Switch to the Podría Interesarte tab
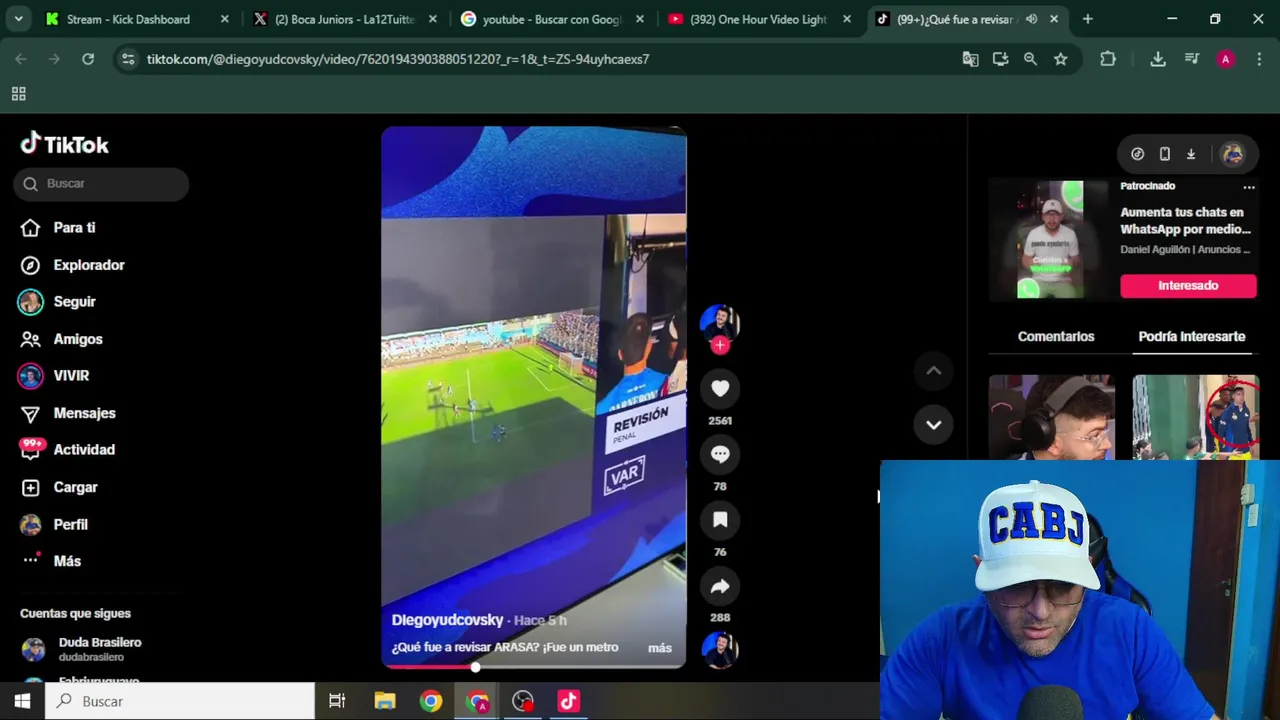 pos(1191,337)
